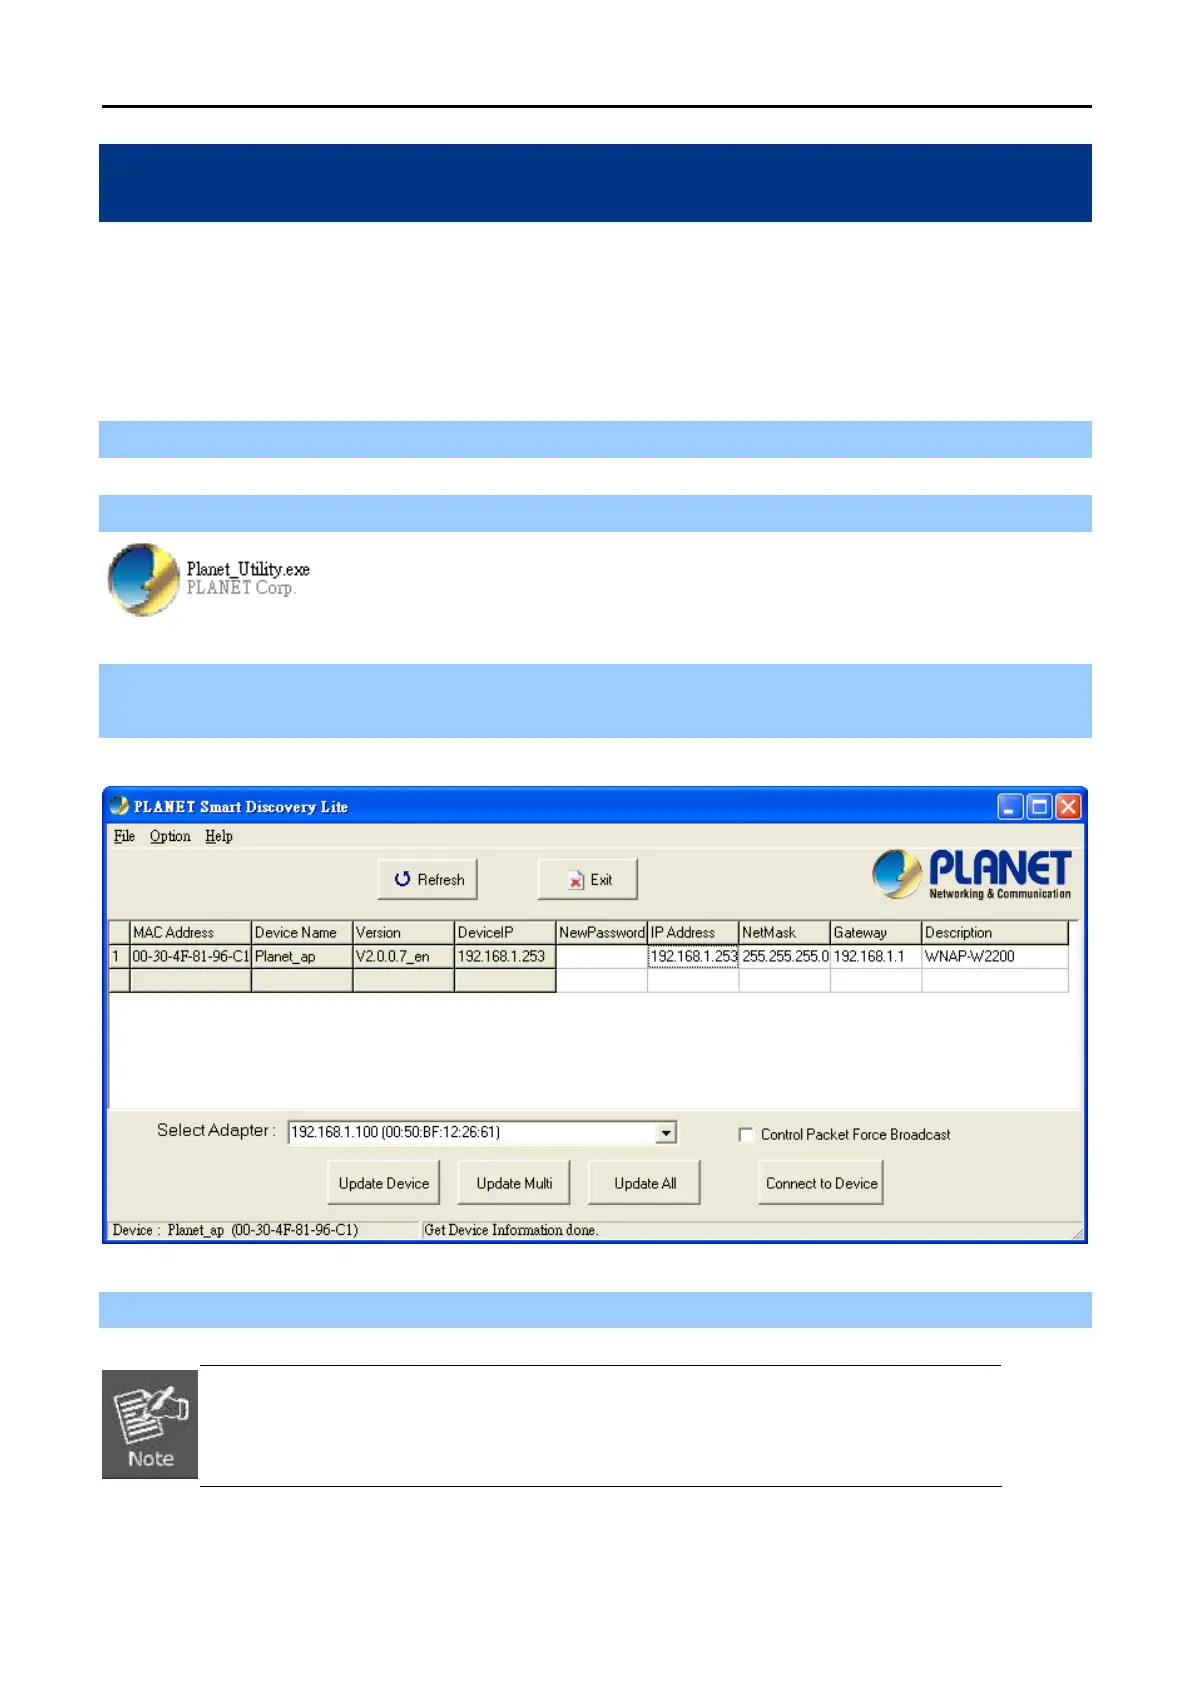Click the Select Adapter combo box field

(x=482, y=1132)
